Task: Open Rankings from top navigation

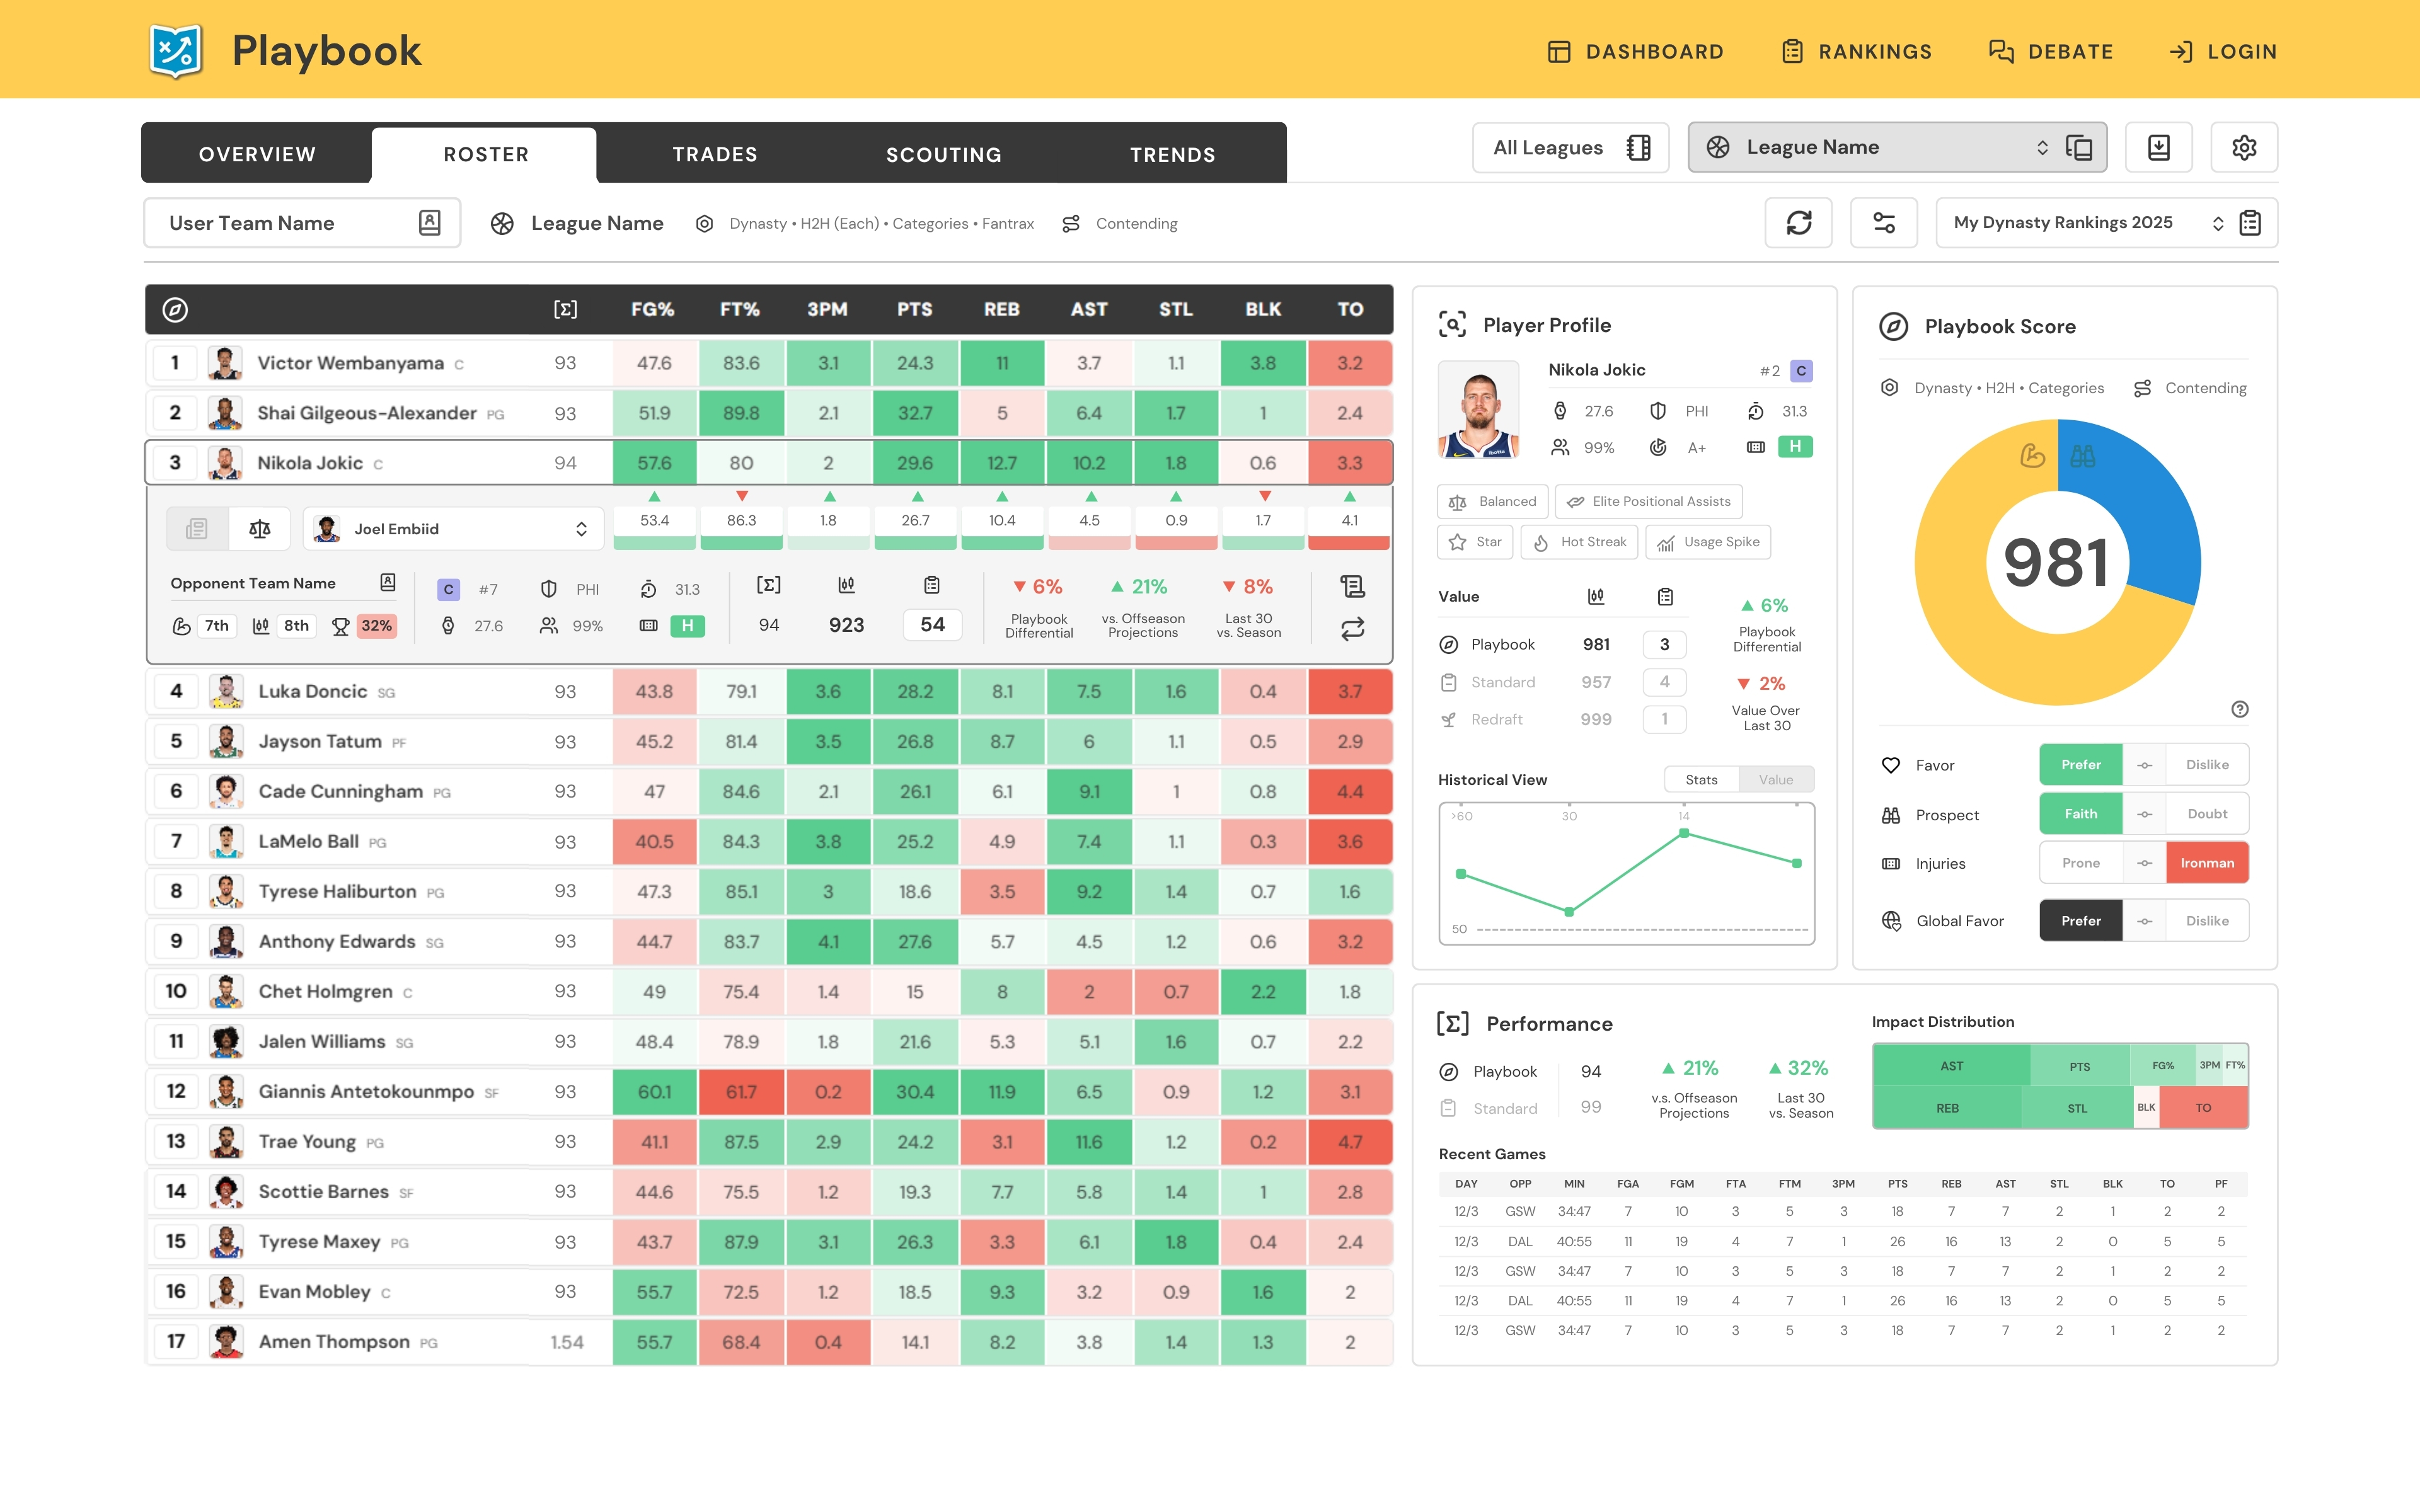Action: [1857, 51]
